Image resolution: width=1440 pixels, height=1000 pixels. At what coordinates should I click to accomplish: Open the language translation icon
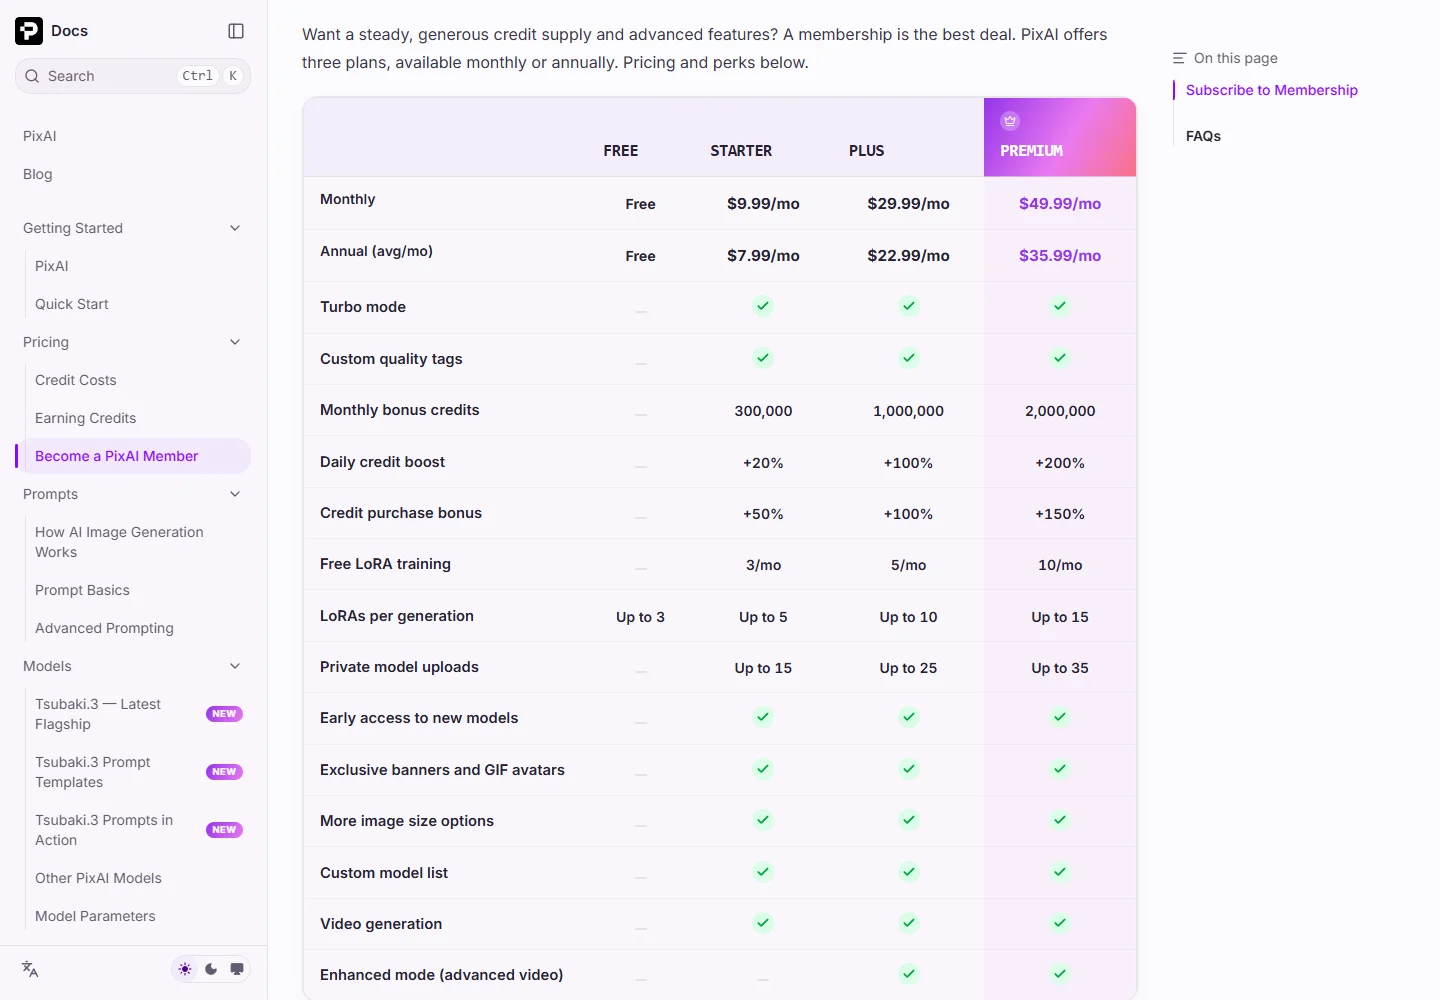pos(30,969)
